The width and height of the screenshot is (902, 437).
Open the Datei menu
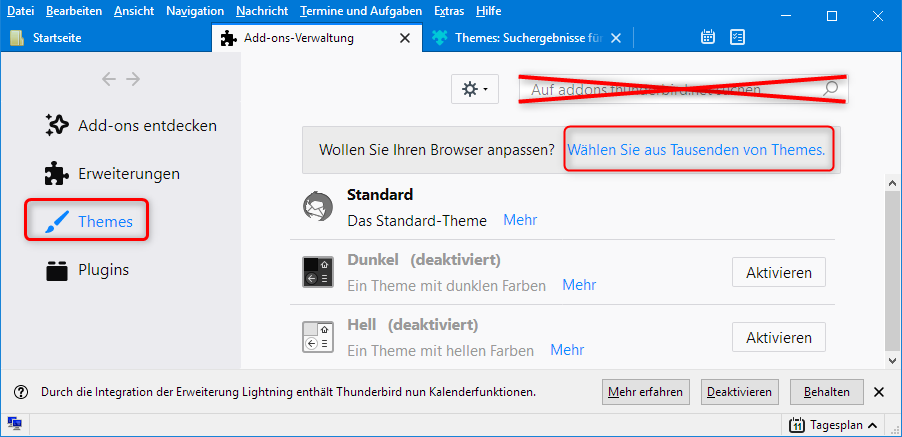point(21,11)
